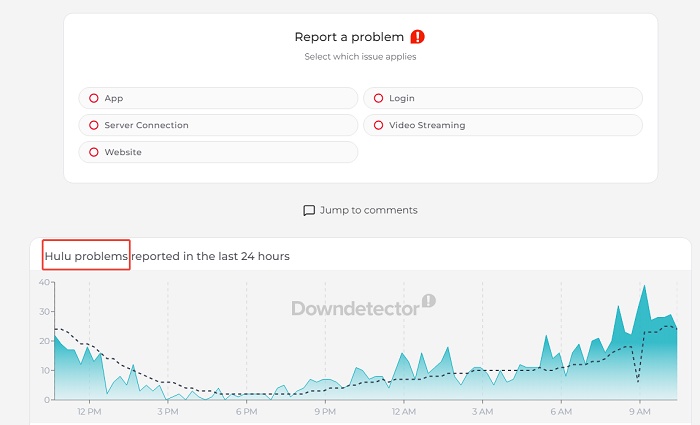
Task: Click the highest spike in the chart
Action: [645, 287]
